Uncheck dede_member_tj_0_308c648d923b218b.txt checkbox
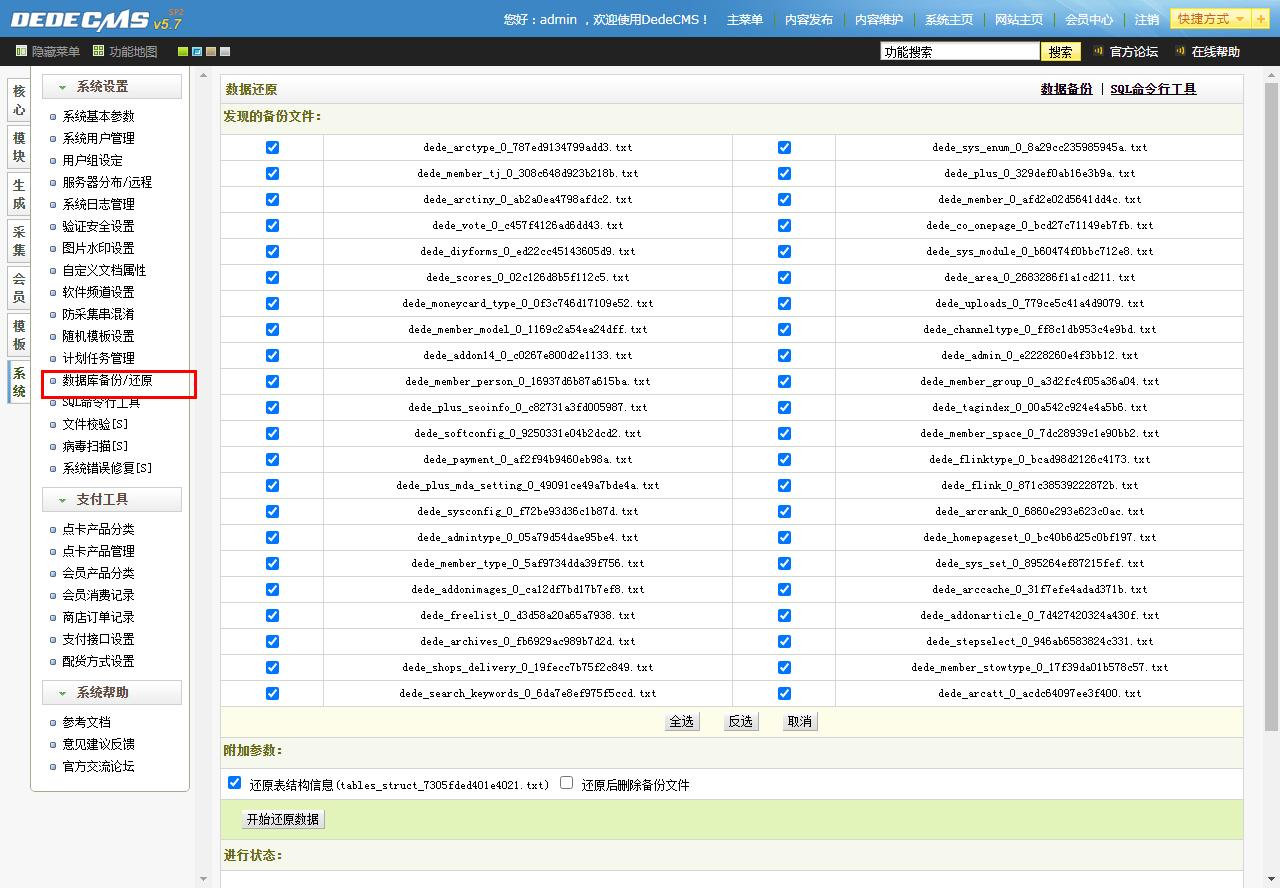 (x=272, y=173)
